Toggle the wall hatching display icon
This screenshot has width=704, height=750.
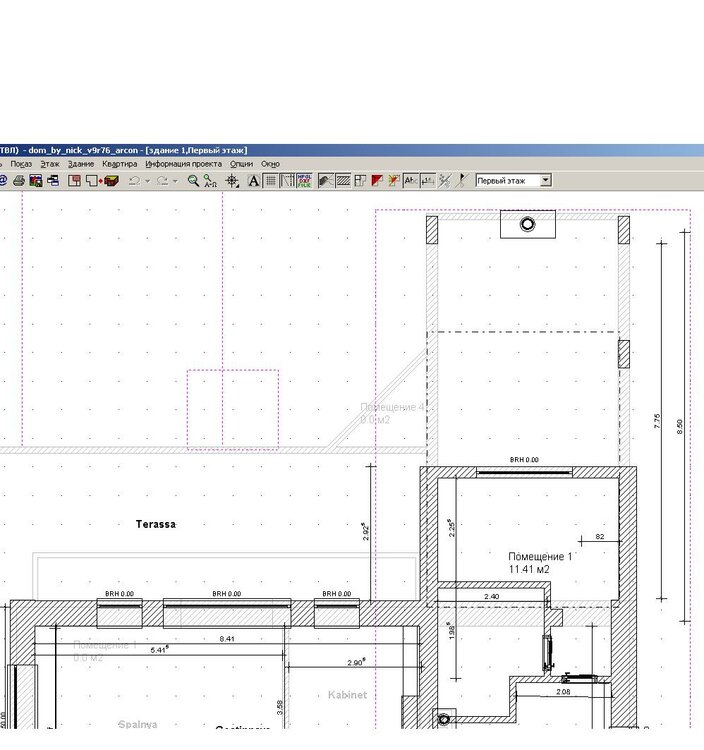pyautogui.click(x=343, y=181)
